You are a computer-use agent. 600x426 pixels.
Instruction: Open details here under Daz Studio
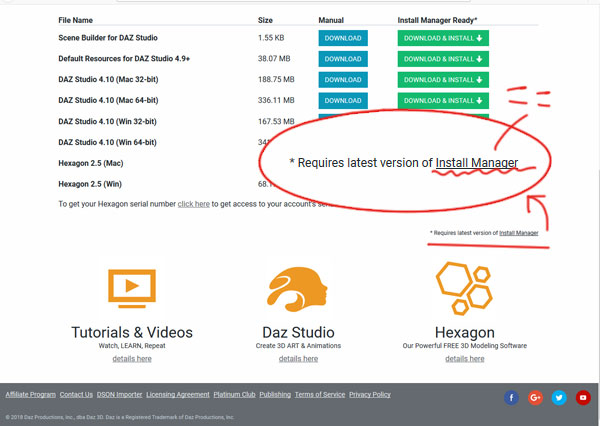298,359
